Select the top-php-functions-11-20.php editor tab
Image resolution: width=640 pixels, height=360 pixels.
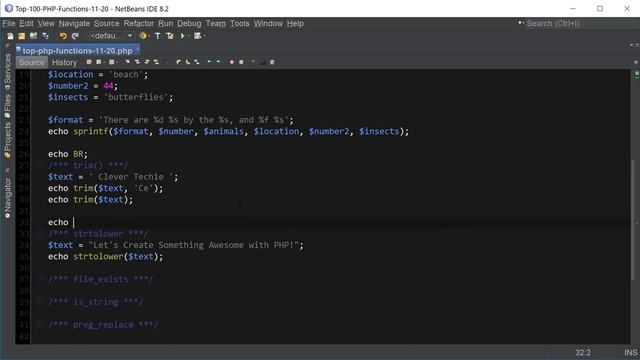pyautogui.click(x=77, y=51)
